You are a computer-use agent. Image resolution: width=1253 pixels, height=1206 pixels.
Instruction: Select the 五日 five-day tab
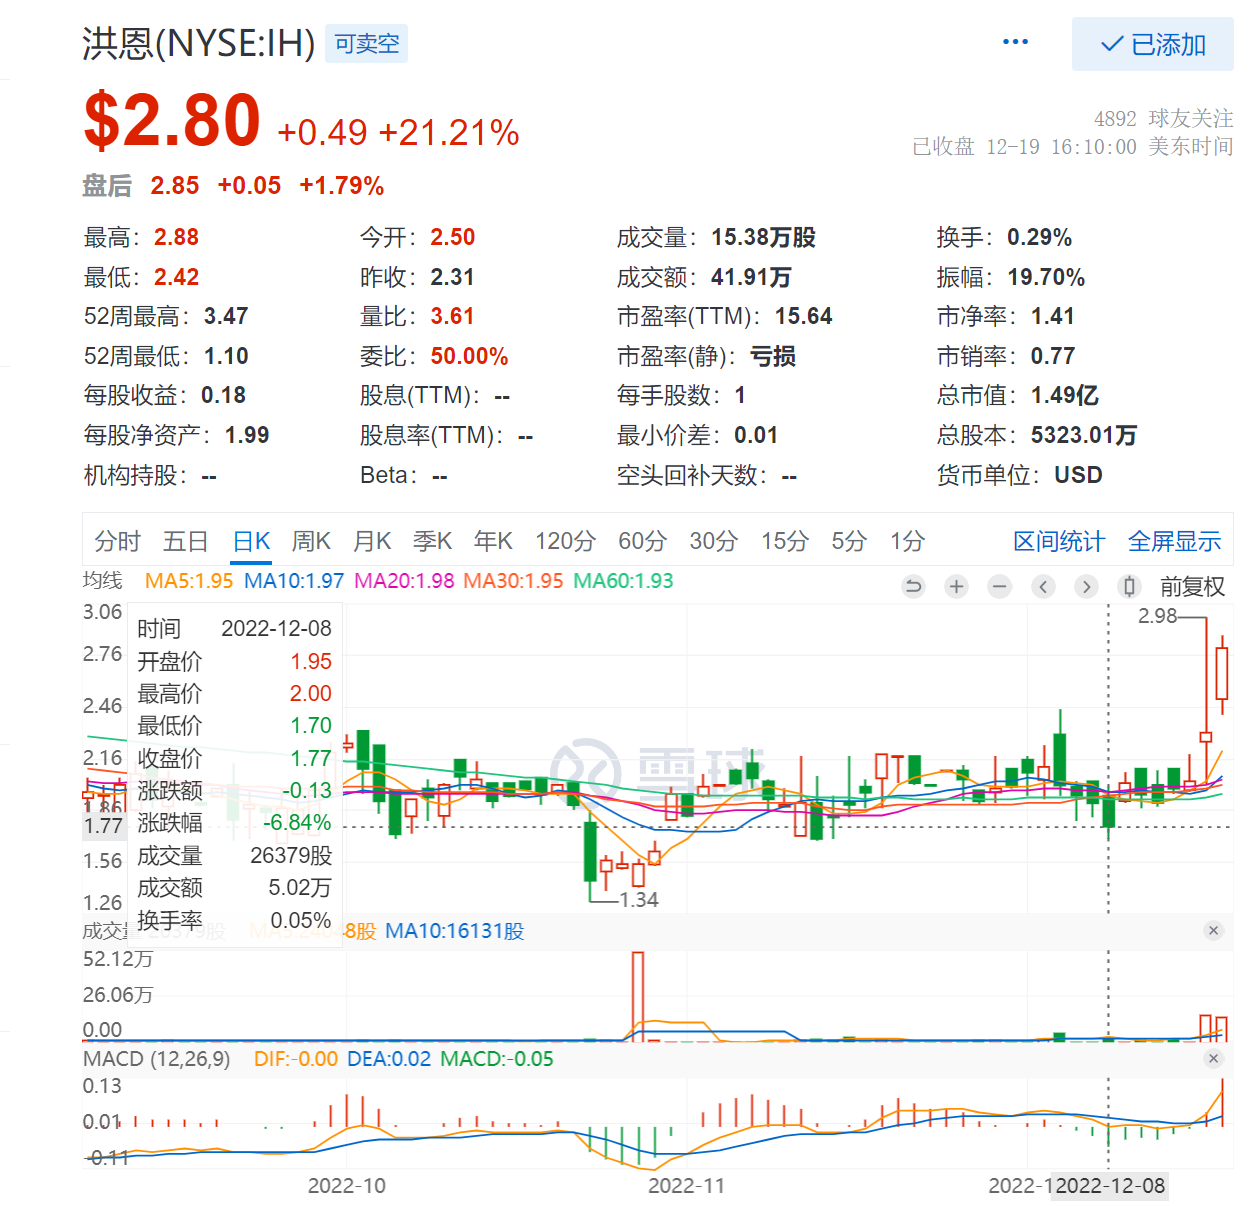click(x=185, y=541)
